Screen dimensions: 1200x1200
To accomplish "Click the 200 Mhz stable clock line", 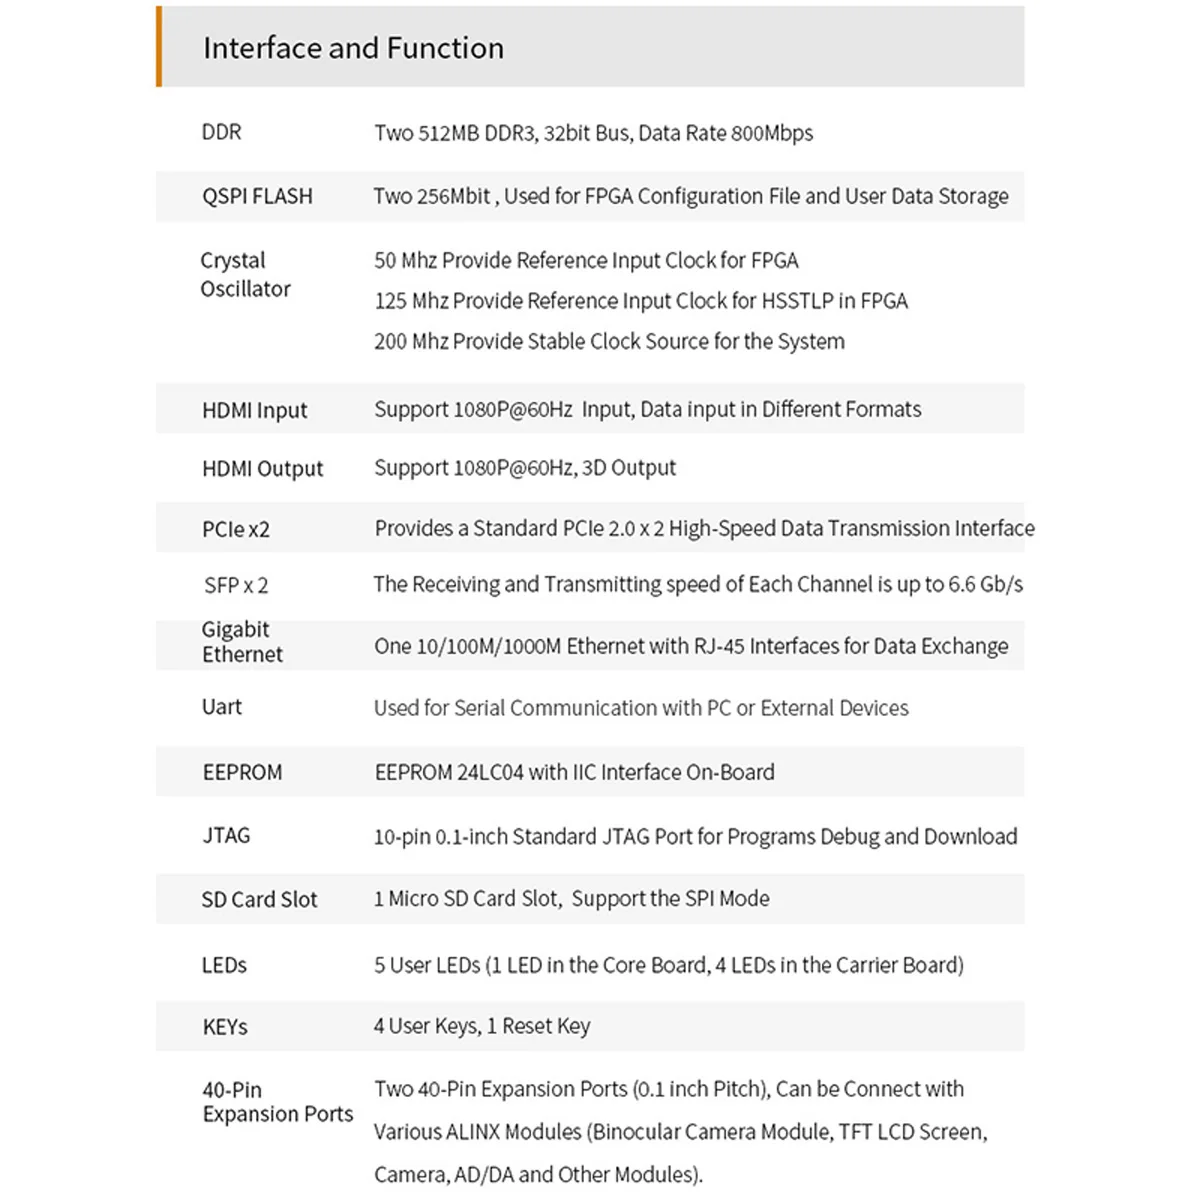I will point(609,342).
